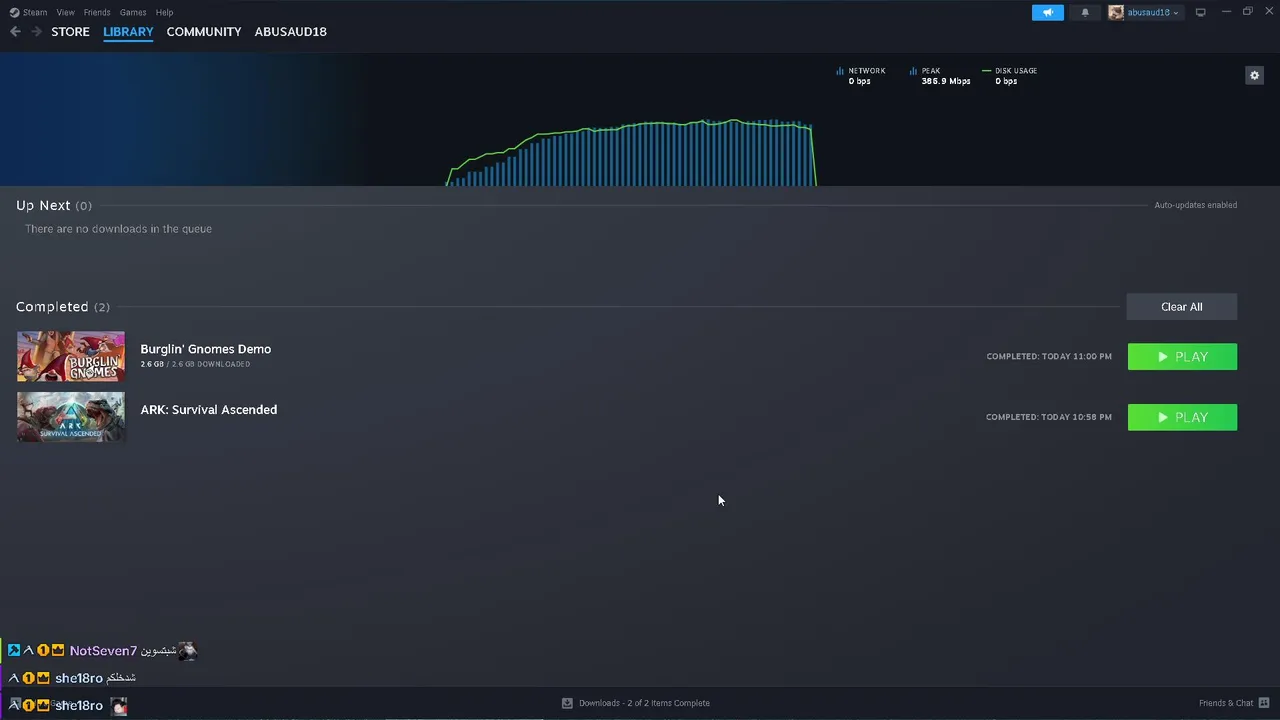Open Friends & Chat

tap(1226, 703)
